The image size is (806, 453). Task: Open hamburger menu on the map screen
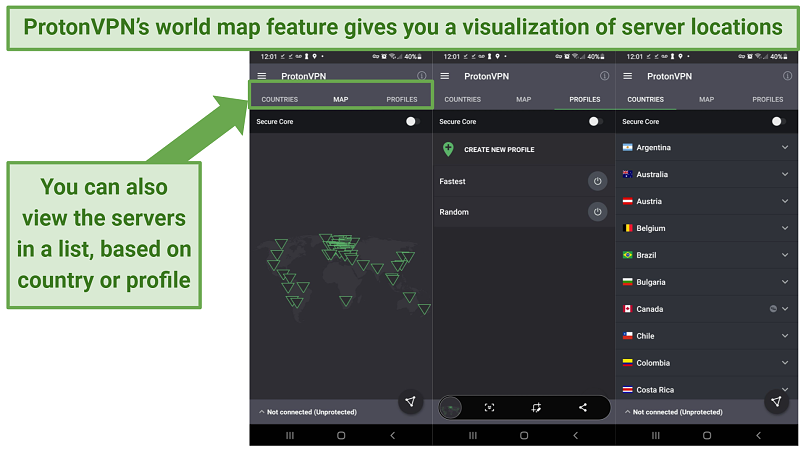click(x=262, y=76)
